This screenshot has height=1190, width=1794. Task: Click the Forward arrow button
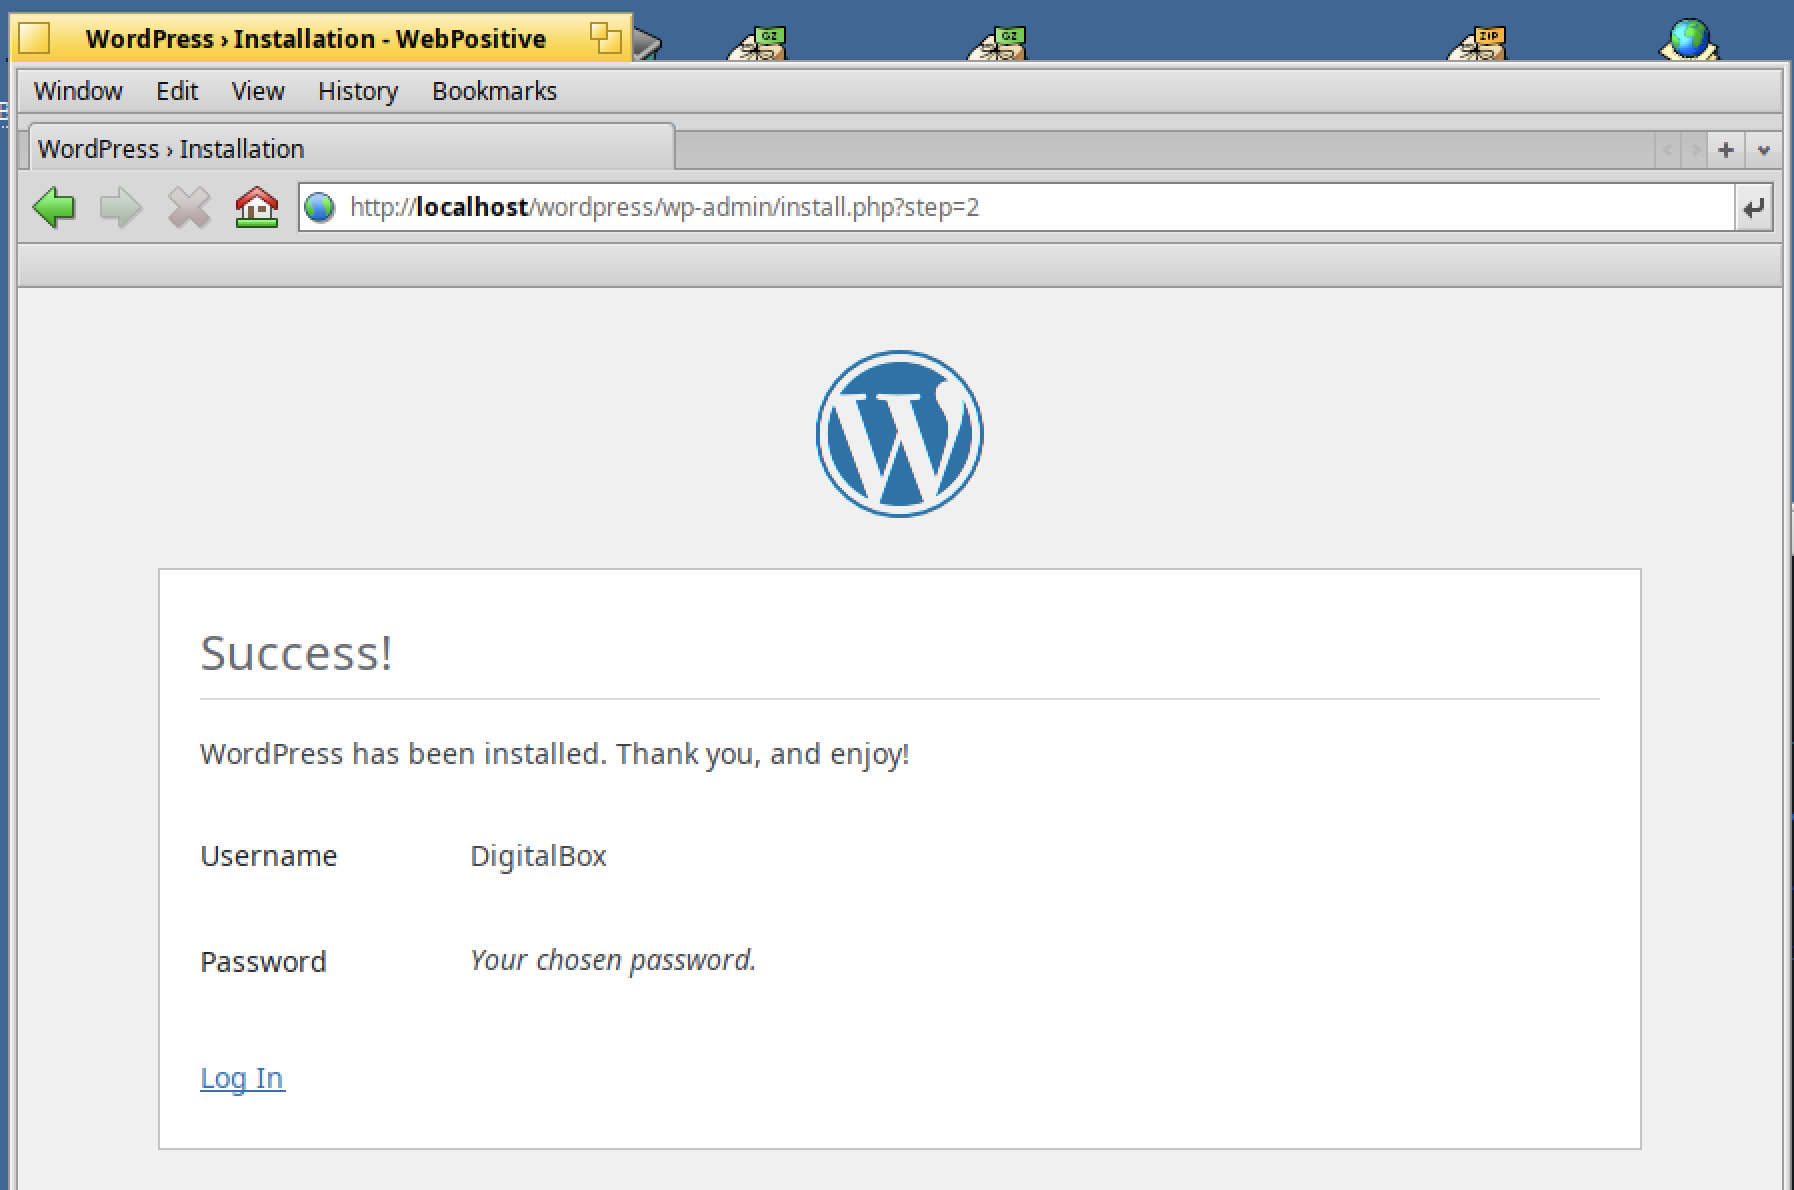click(x=121, y=208)
